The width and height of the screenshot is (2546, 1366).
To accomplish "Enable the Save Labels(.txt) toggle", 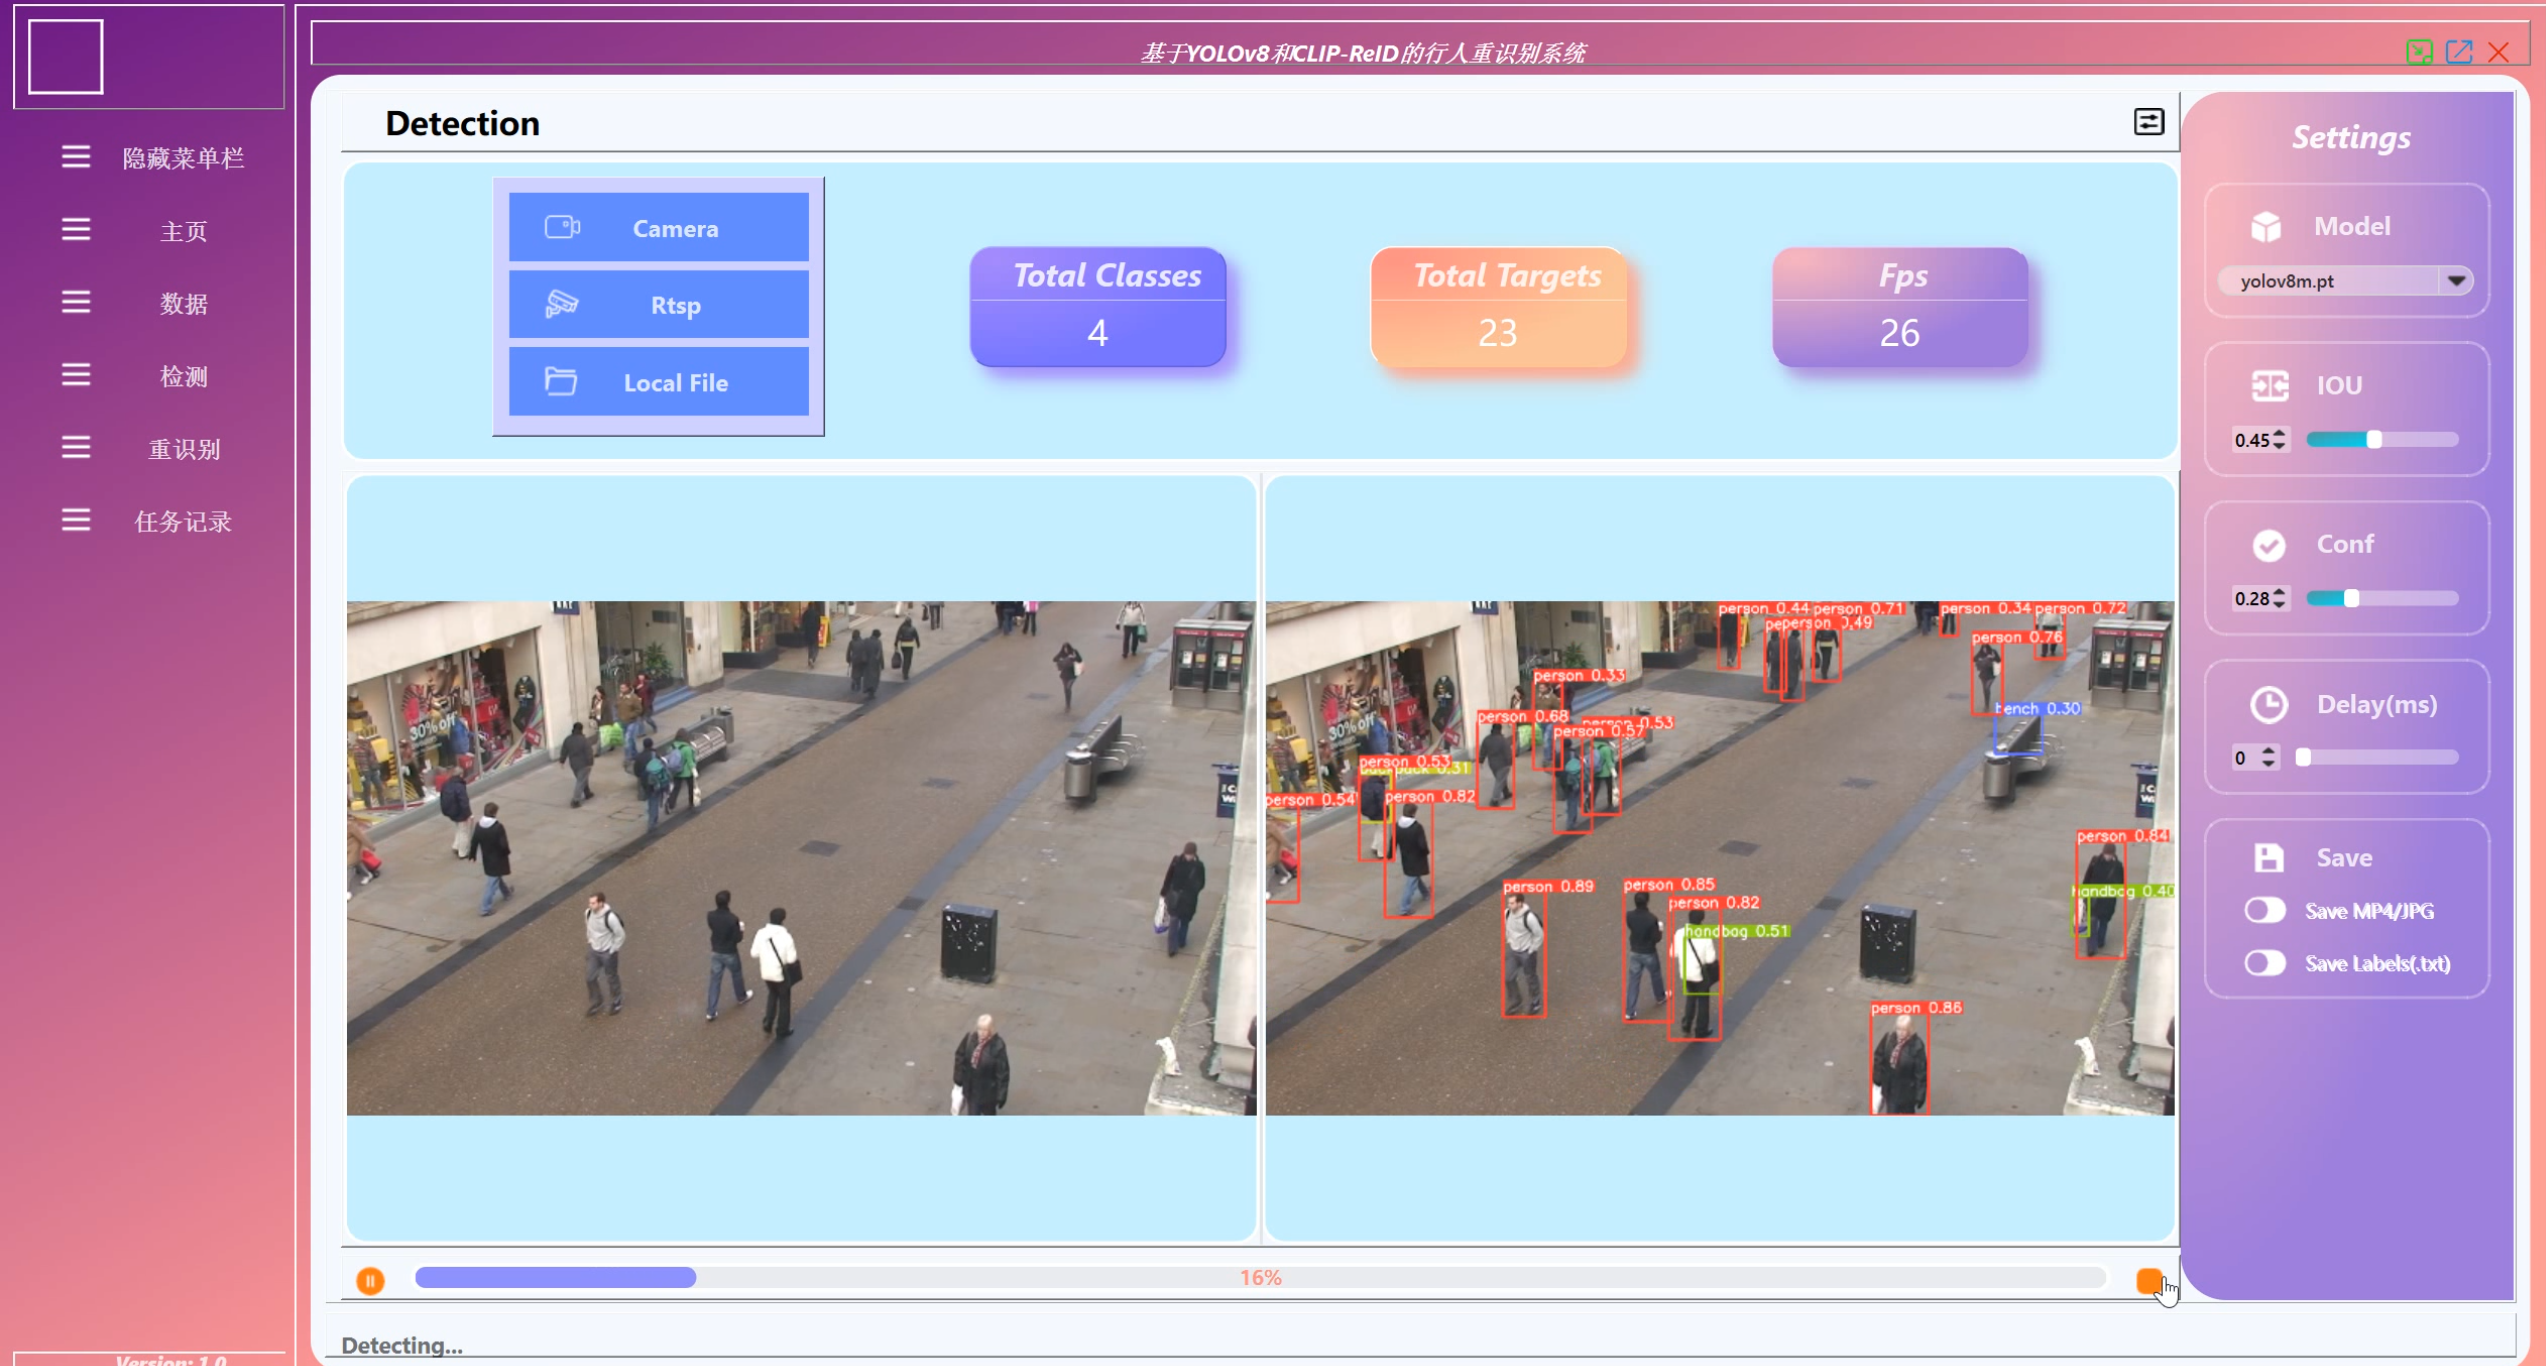I will tap(2264, 963).
